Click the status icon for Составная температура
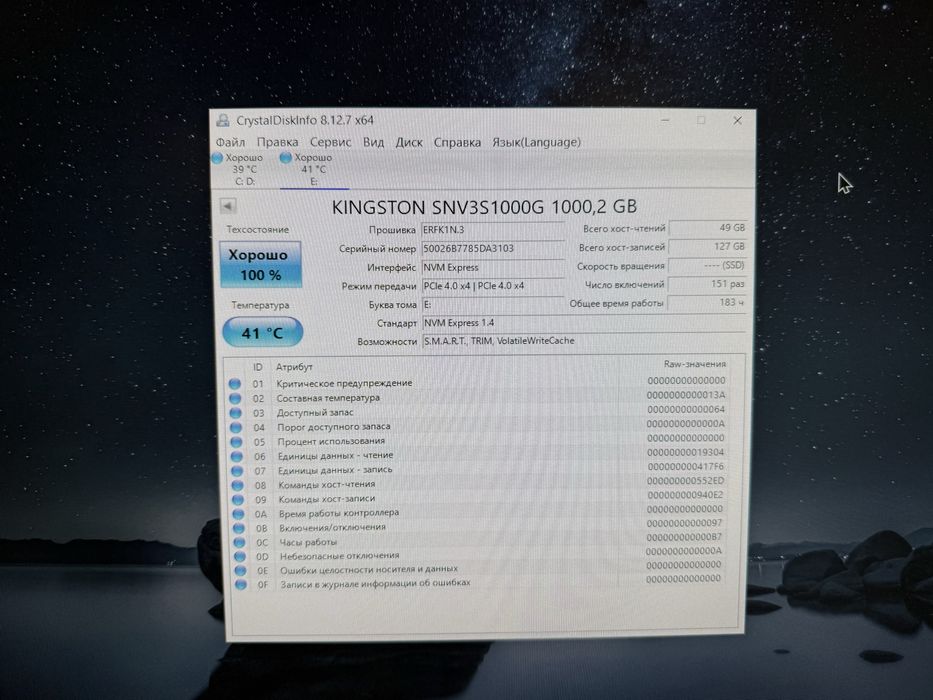 tap(235, 398)
